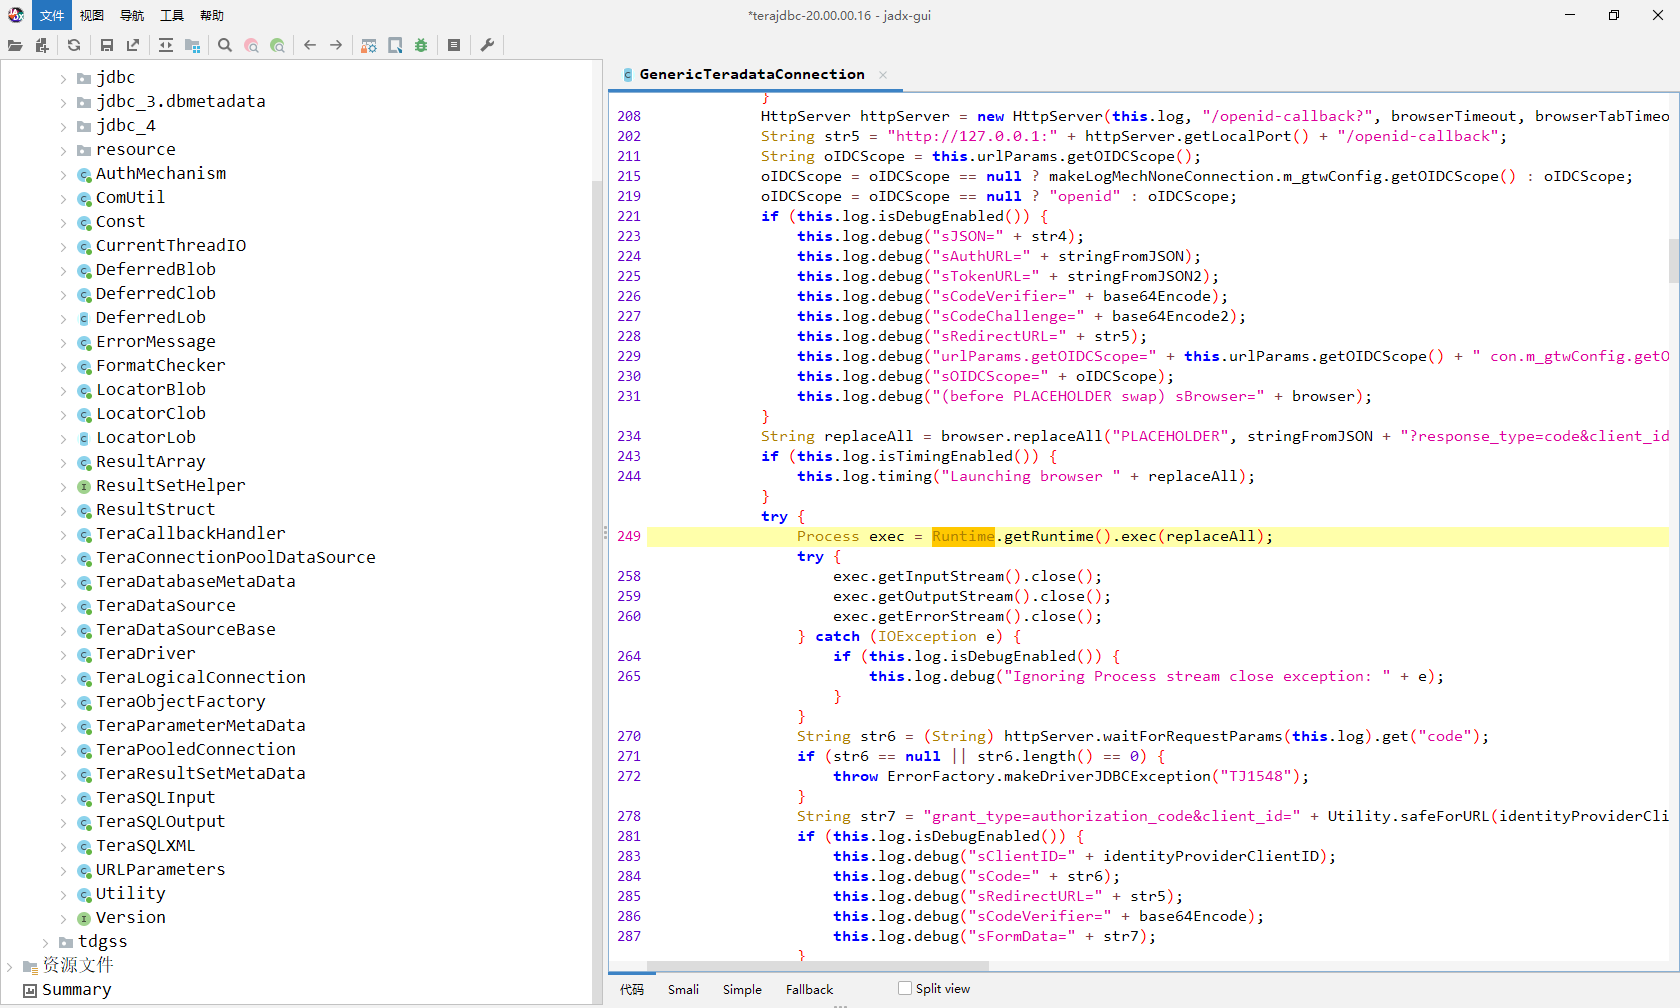Click line number 272 in the gutter
The height and width of the screenshot is (1008, 1680).
point(629,776)
